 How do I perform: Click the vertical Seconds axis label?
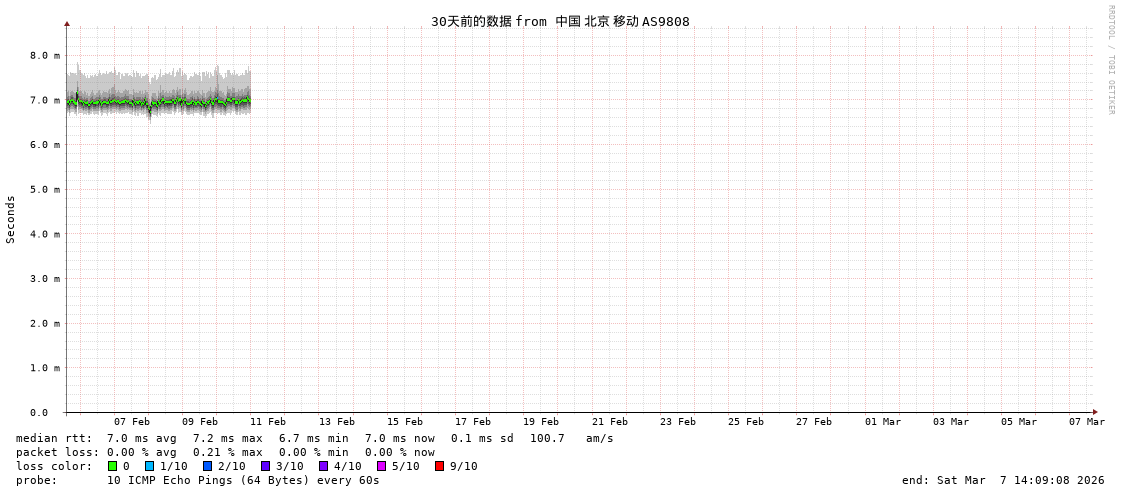pyautogui.click(x=11, y=219)
